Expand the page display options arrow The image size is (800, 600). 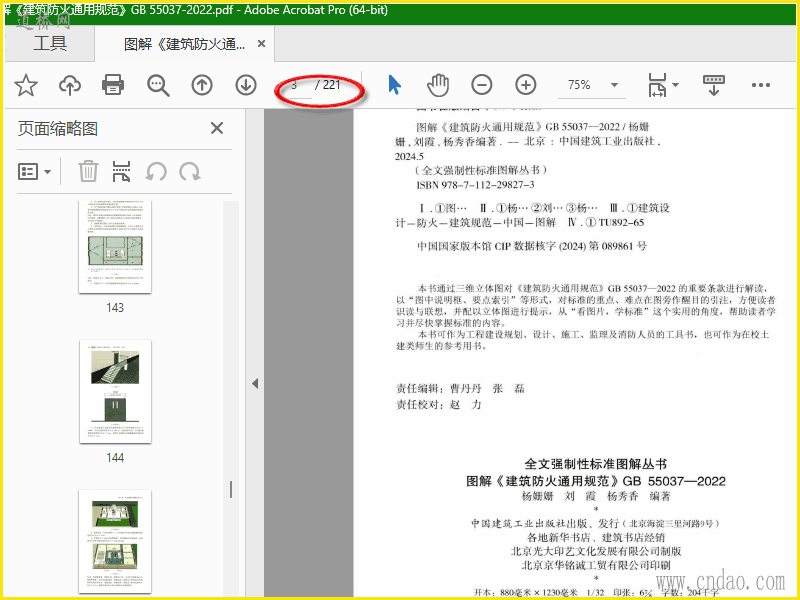(x=676, y=85)
